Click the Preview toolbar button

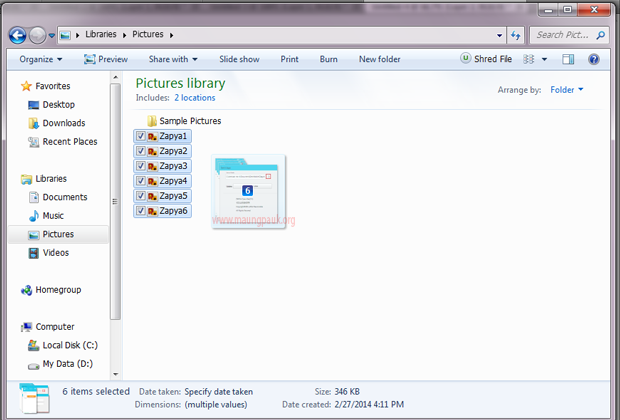pyautogui.click(x=106, y=59)
